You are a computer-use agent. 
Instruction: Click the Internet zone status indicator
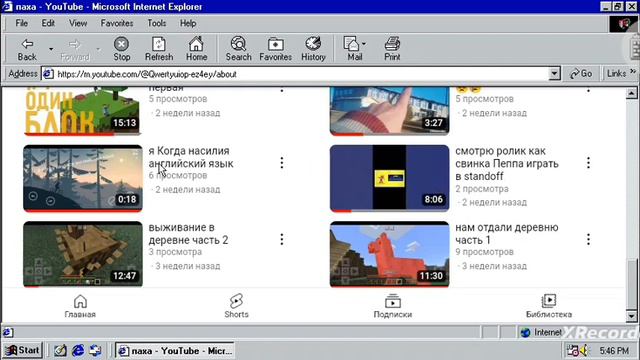tap(541, 332)
